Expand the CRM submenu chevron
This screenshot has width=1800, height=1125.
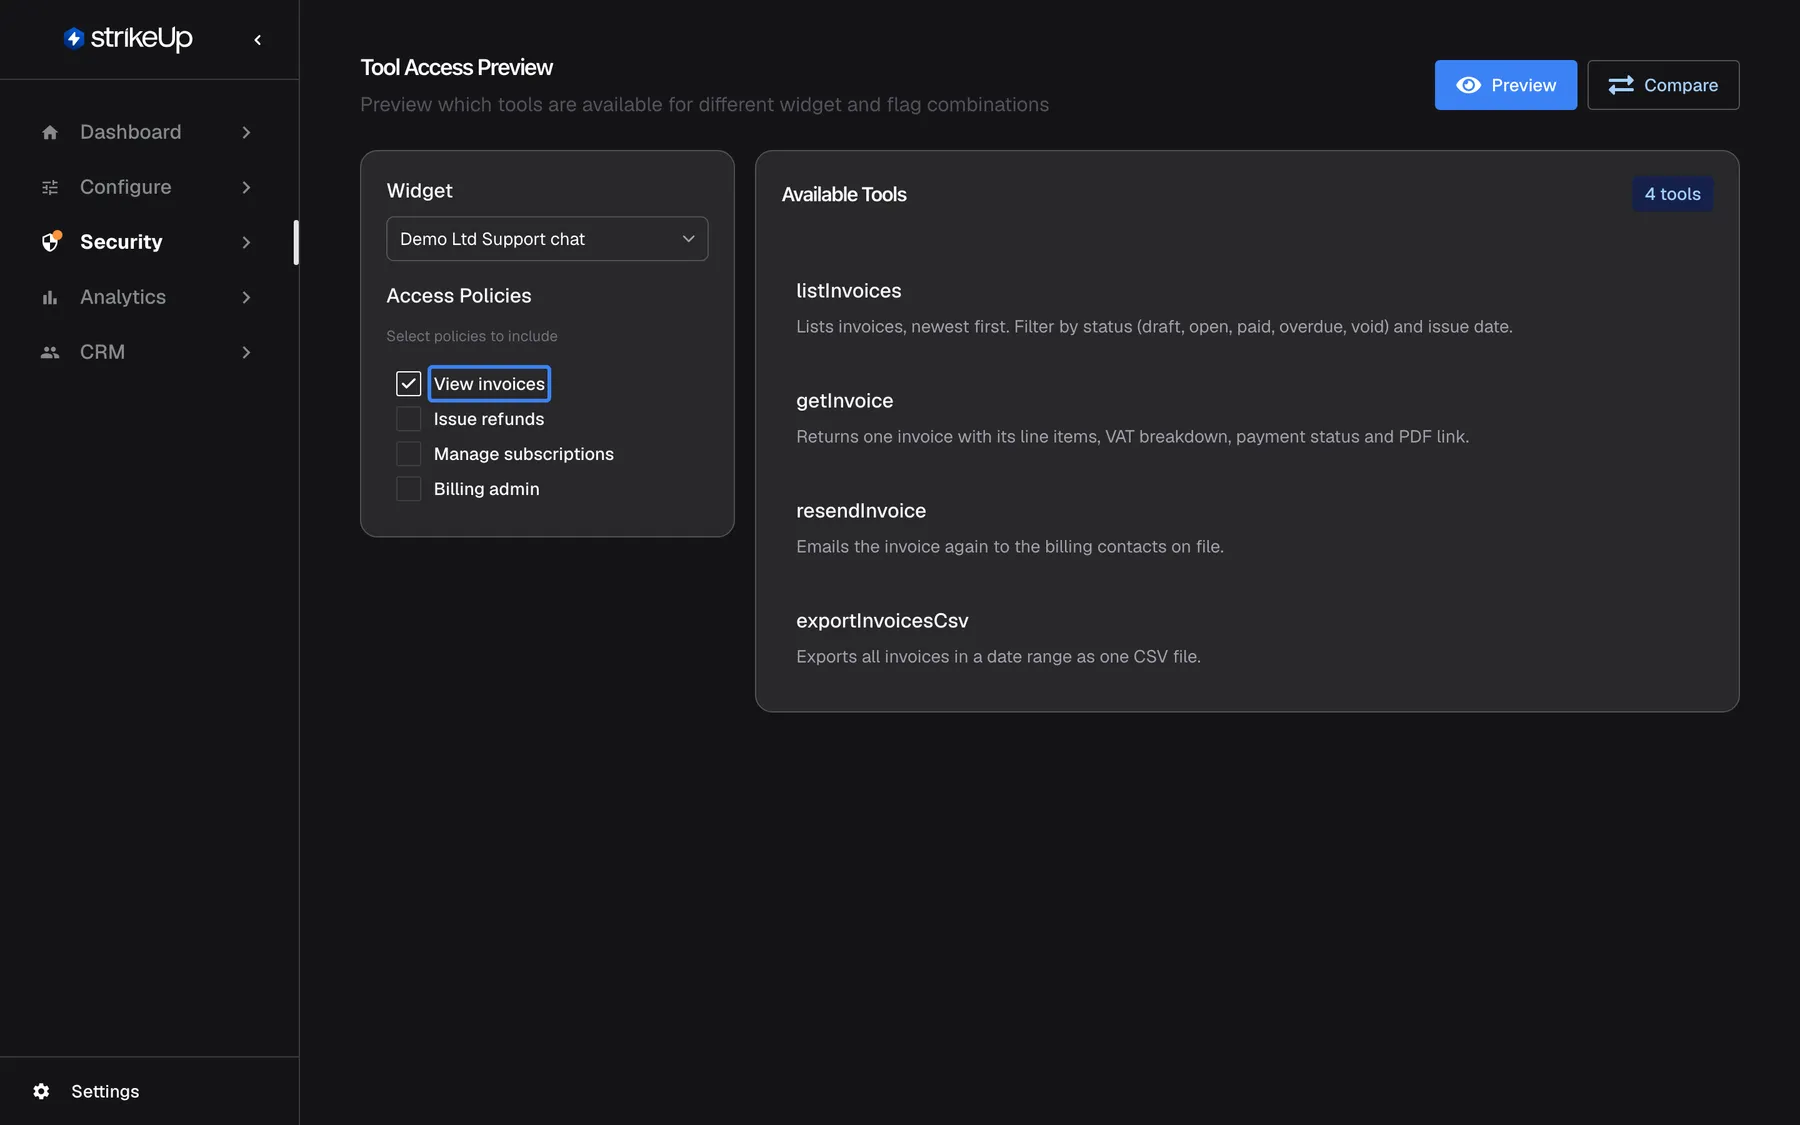coord(246,352)
